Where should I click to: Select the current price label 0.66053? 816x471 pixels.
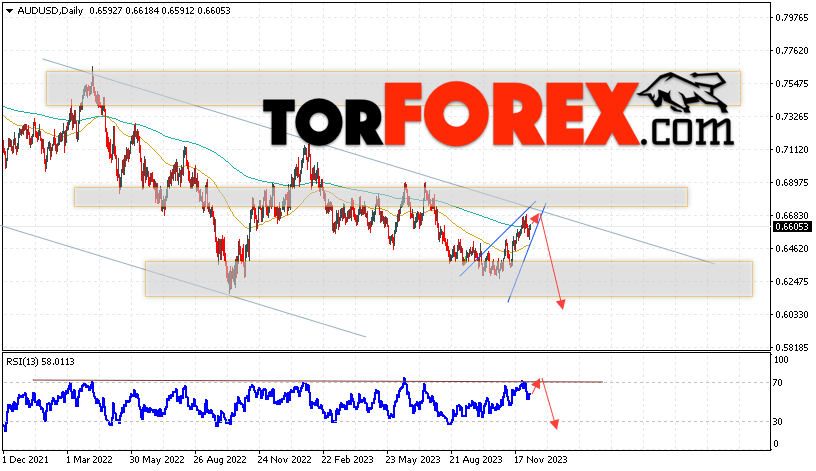pos(792,226)
